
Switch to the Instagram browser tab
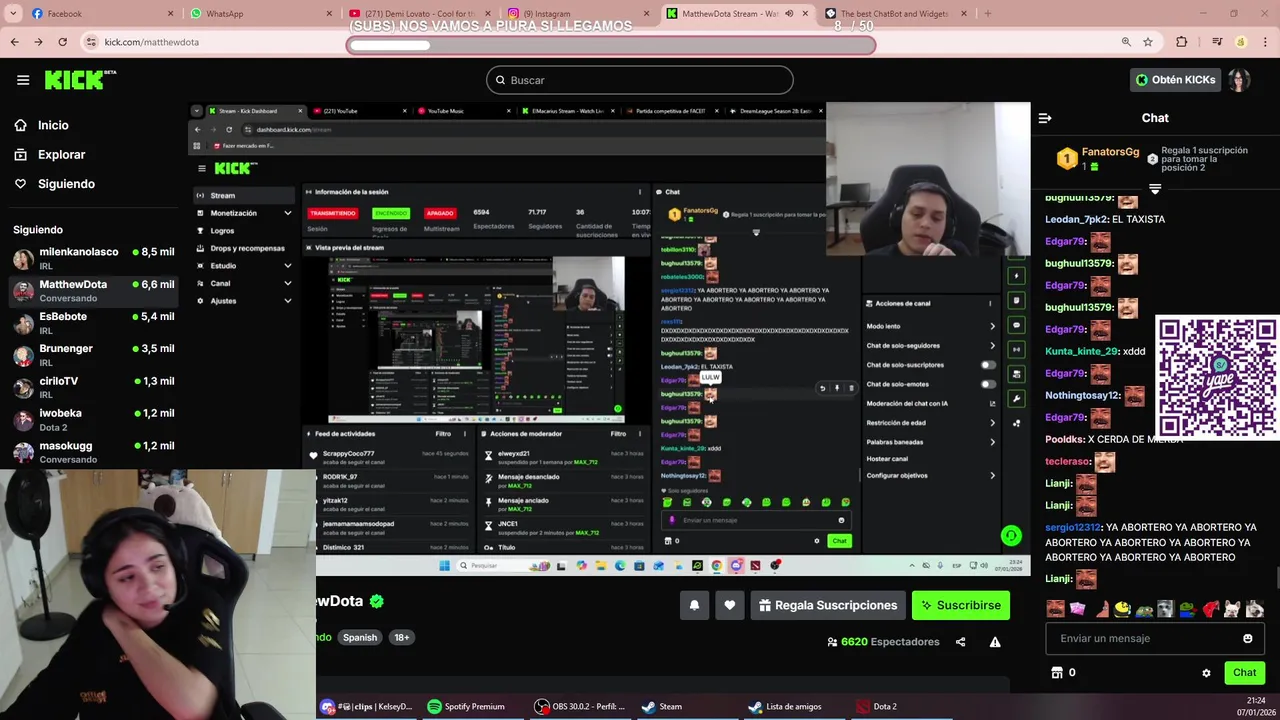578,14
